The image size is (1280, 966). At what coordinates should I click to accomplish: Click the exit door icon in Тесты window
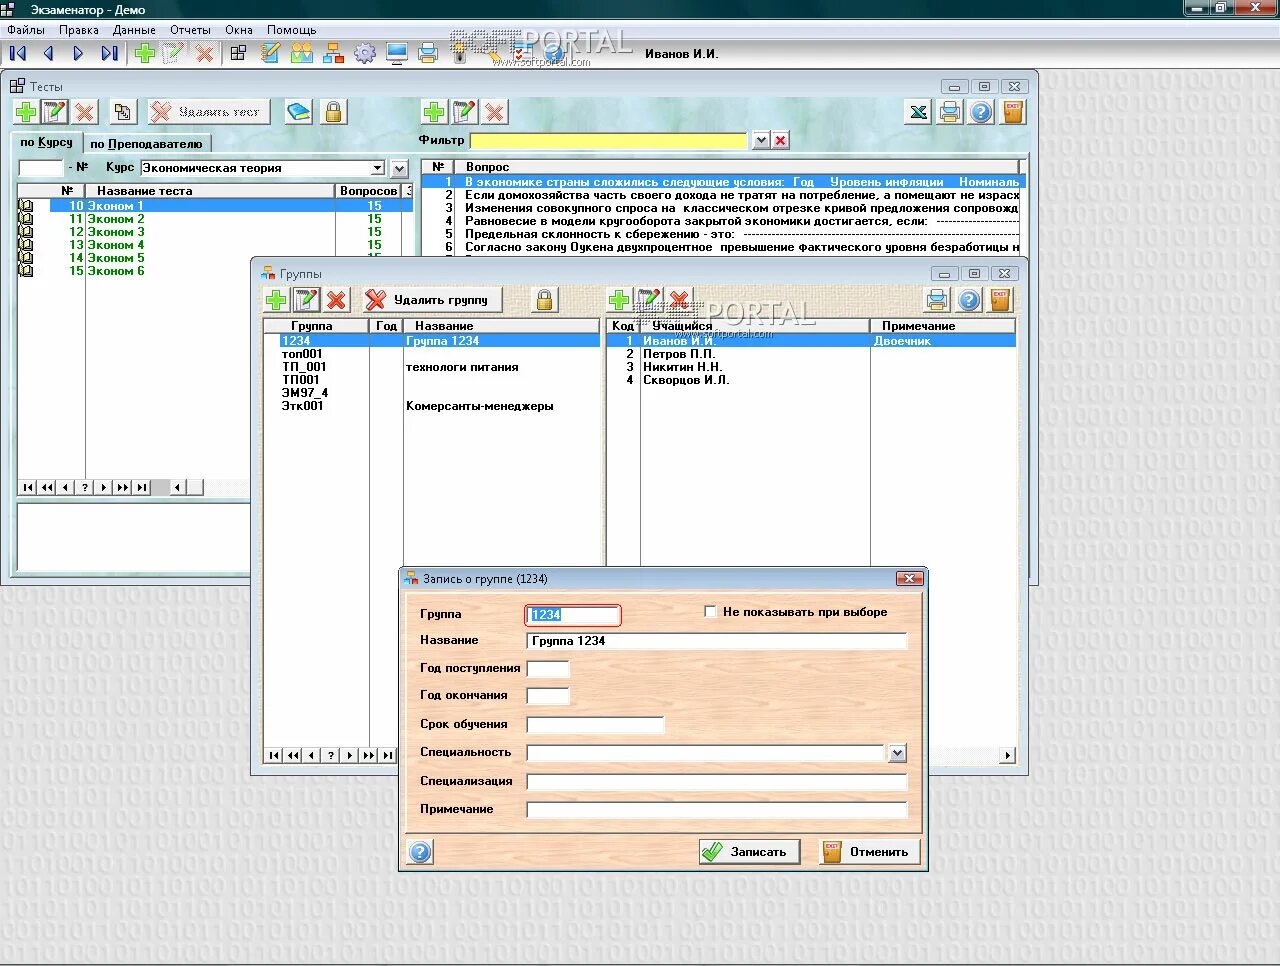point(1013,112)
